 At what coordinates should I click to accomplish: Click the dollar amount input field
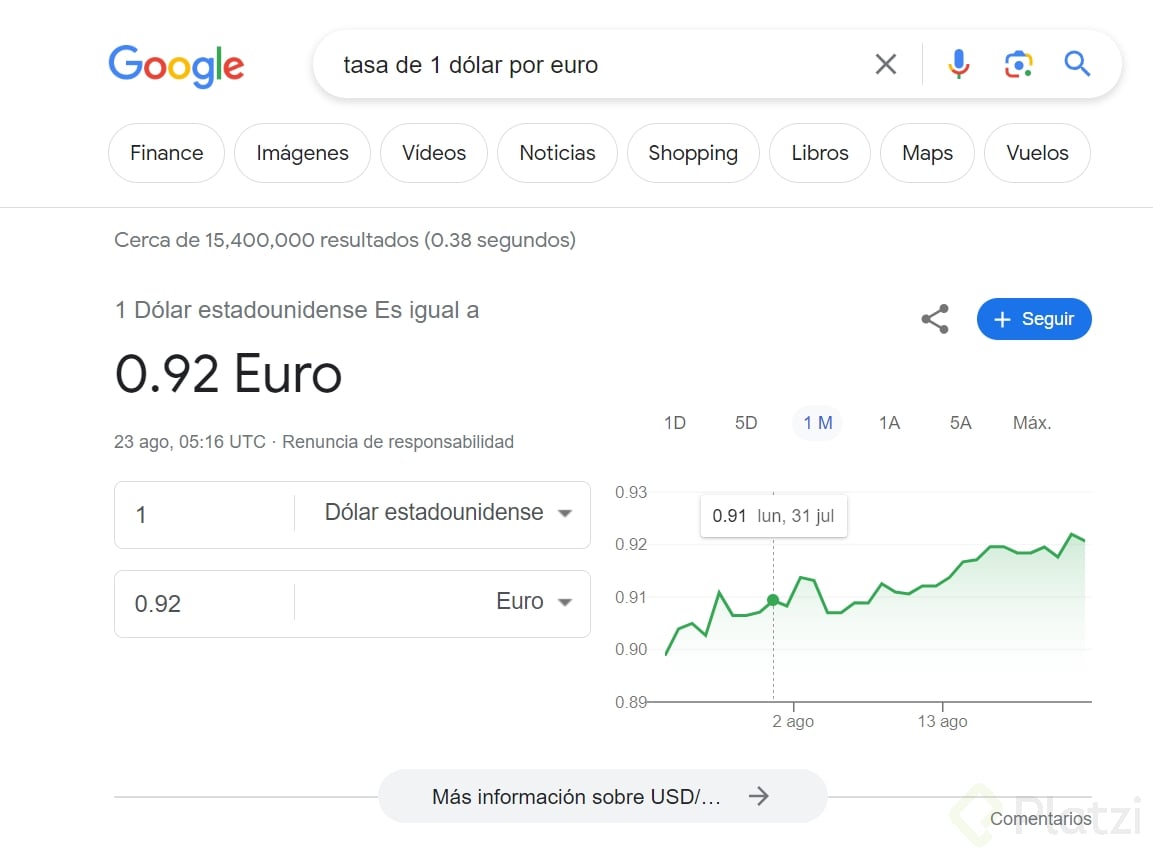click(205, 515)
